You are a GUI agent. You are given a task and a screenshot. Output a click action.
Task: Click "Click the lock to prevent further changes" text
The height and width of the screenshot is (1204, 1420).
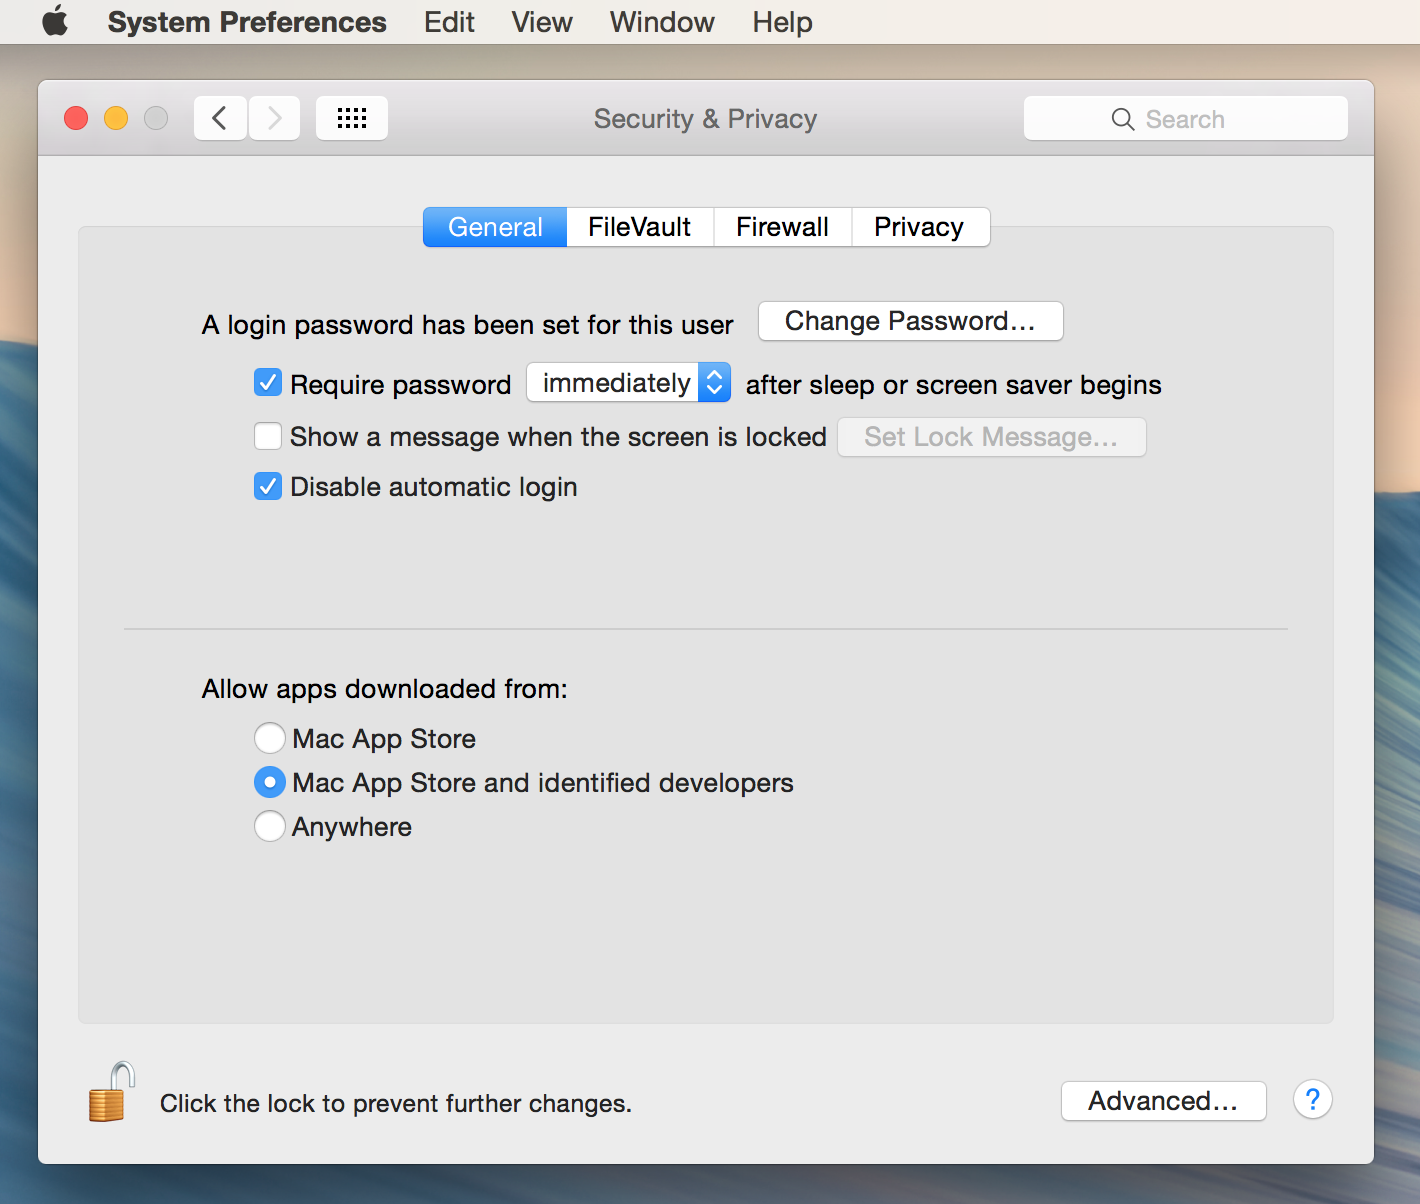396,1103
